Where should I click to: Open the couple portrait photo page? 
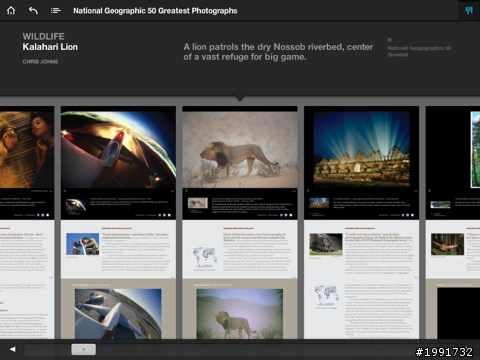(27, 150)
